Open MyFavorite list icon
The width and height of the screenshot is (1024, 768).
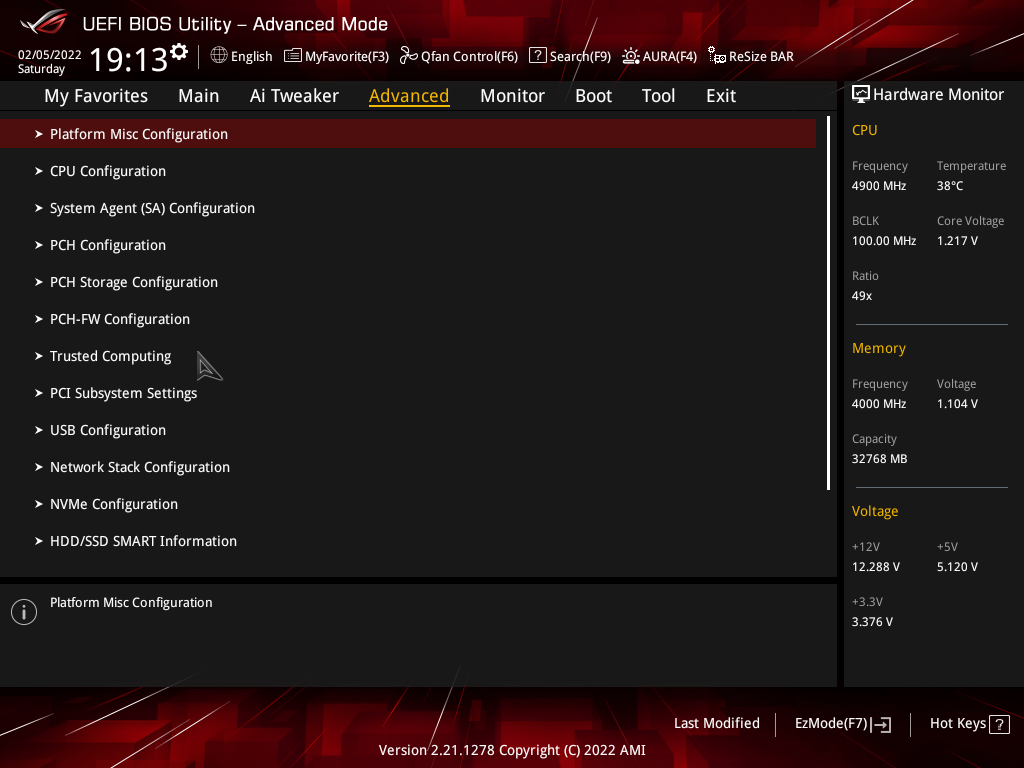click(293, 56)
